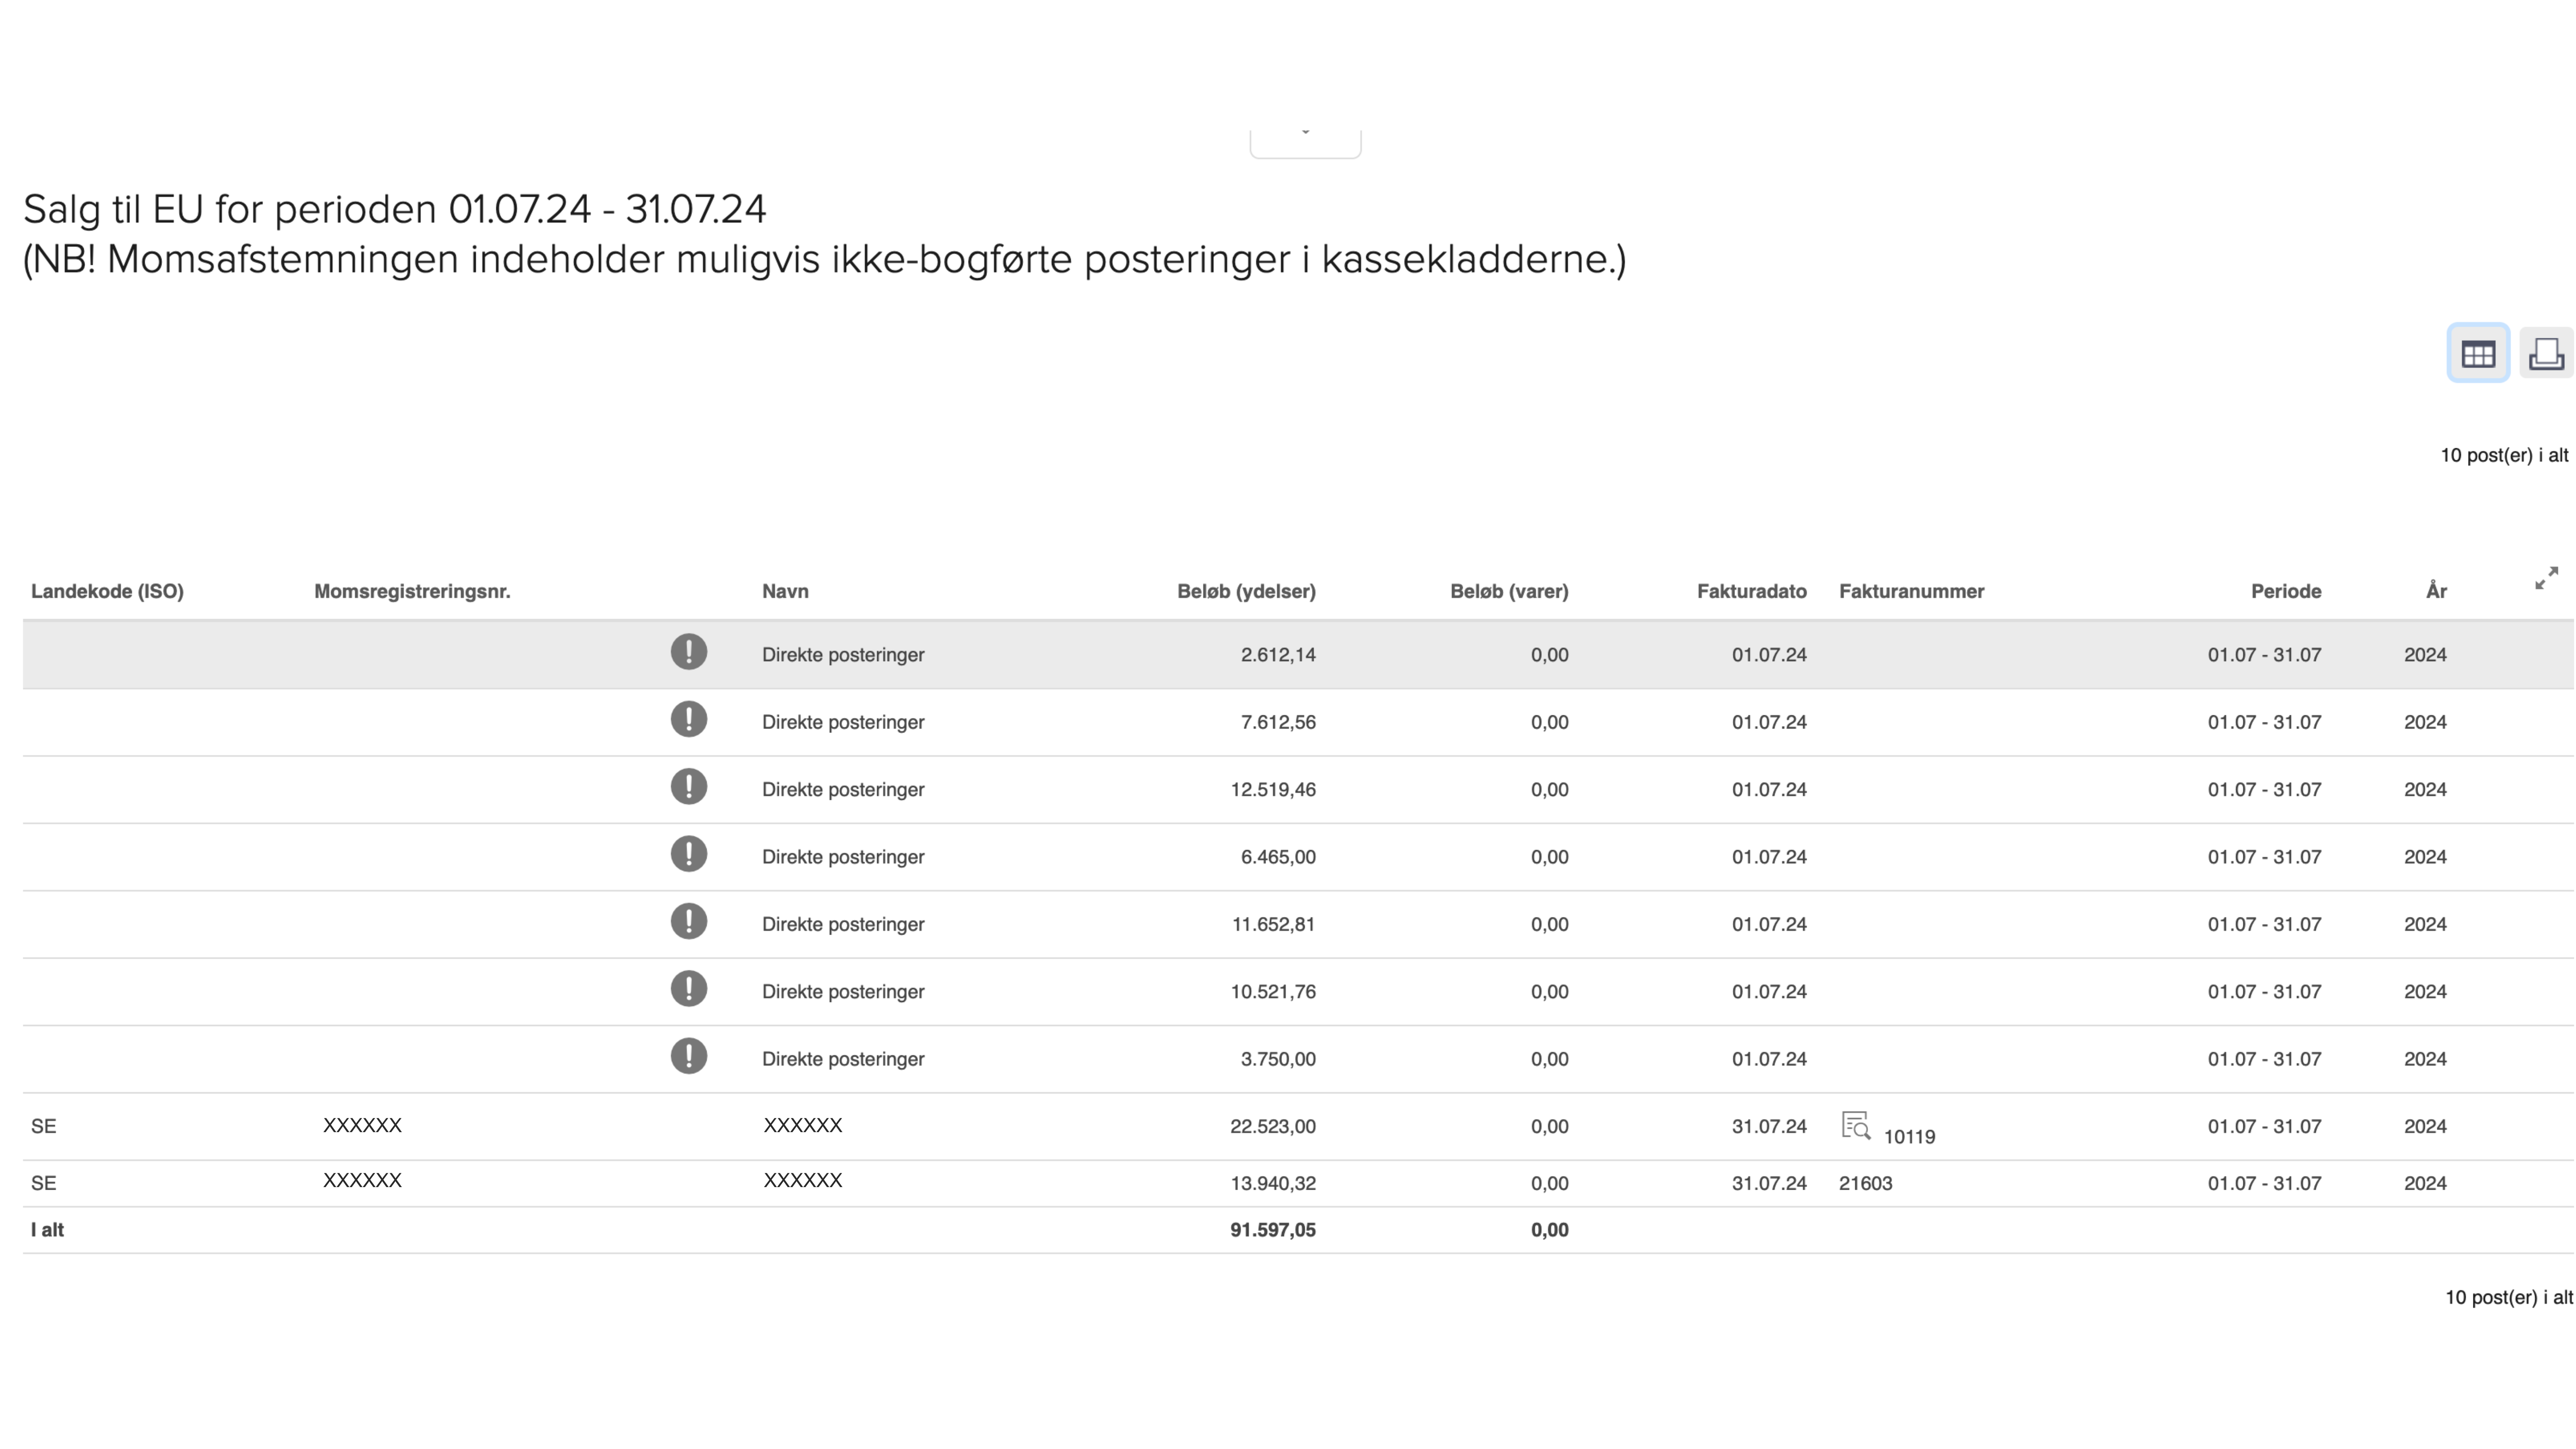Click date 31.07.24 in invoice 21603 row
Image resolution: width=2576 pixels, height=1449 pixels.
pos(1769,1183)
